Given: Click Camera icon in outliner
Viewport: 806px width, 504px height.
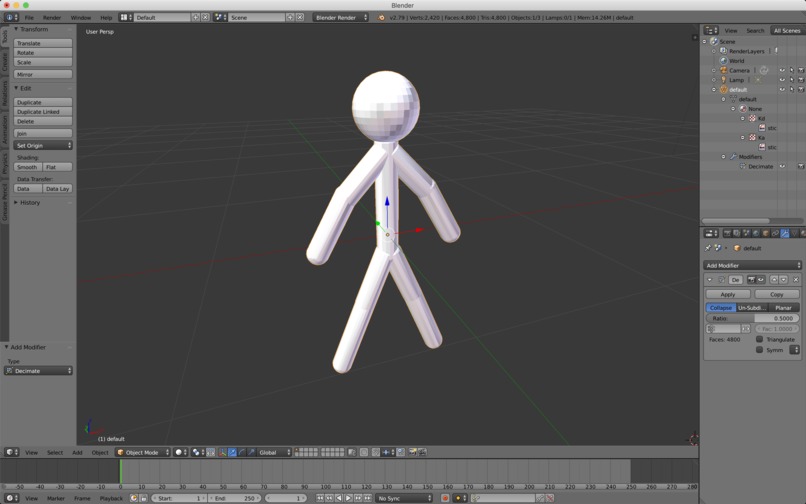Looking at the screenshot, I should tap(723, 70).
